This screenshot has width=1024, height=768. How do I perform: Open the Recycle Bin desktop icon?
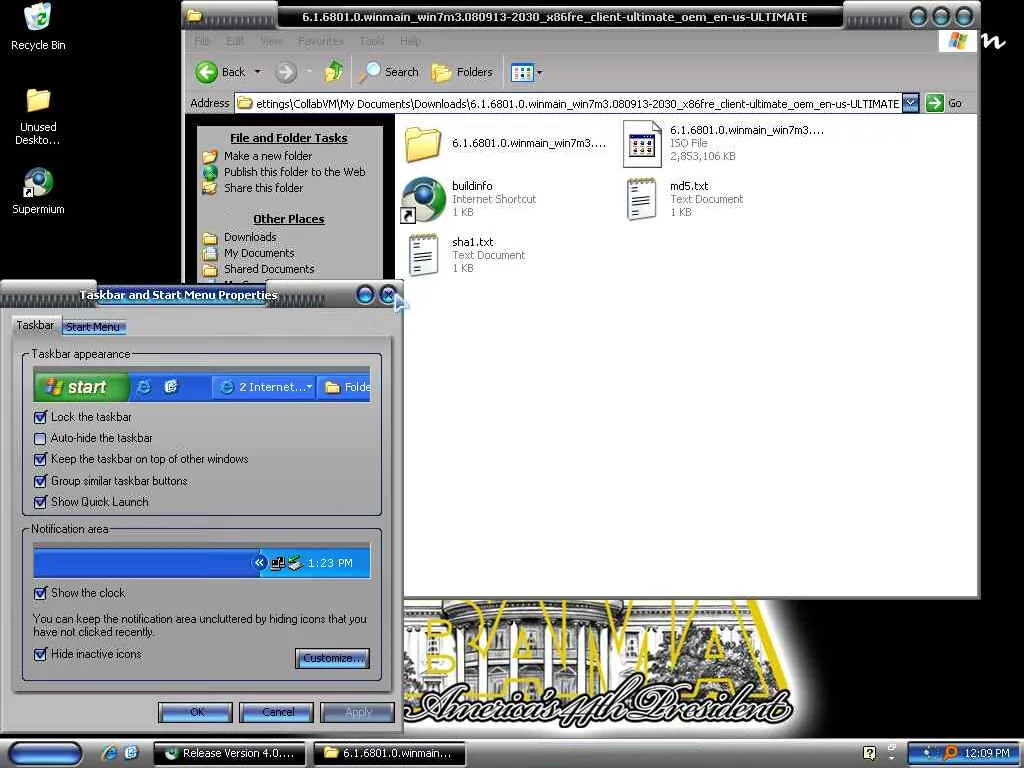tap(37, 17)
